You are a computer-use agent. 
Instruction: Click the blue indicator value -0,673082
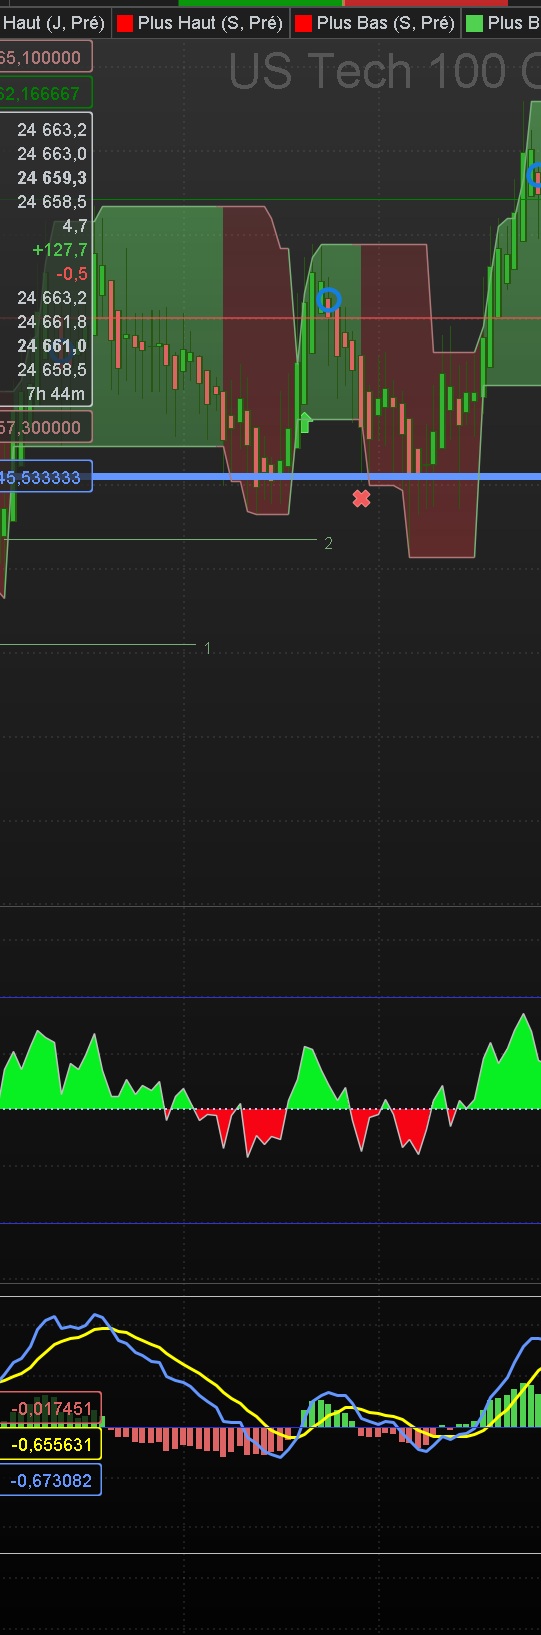(50, 1480)
